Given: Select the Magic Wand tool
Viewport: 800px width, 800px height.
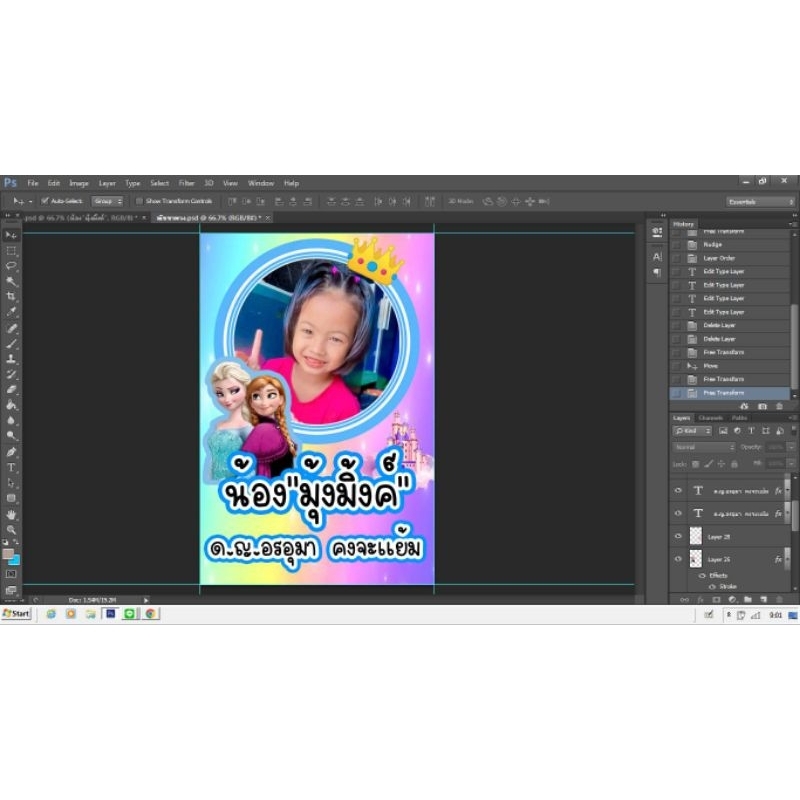Looking at the screenshot, I should tap(11, 281).
